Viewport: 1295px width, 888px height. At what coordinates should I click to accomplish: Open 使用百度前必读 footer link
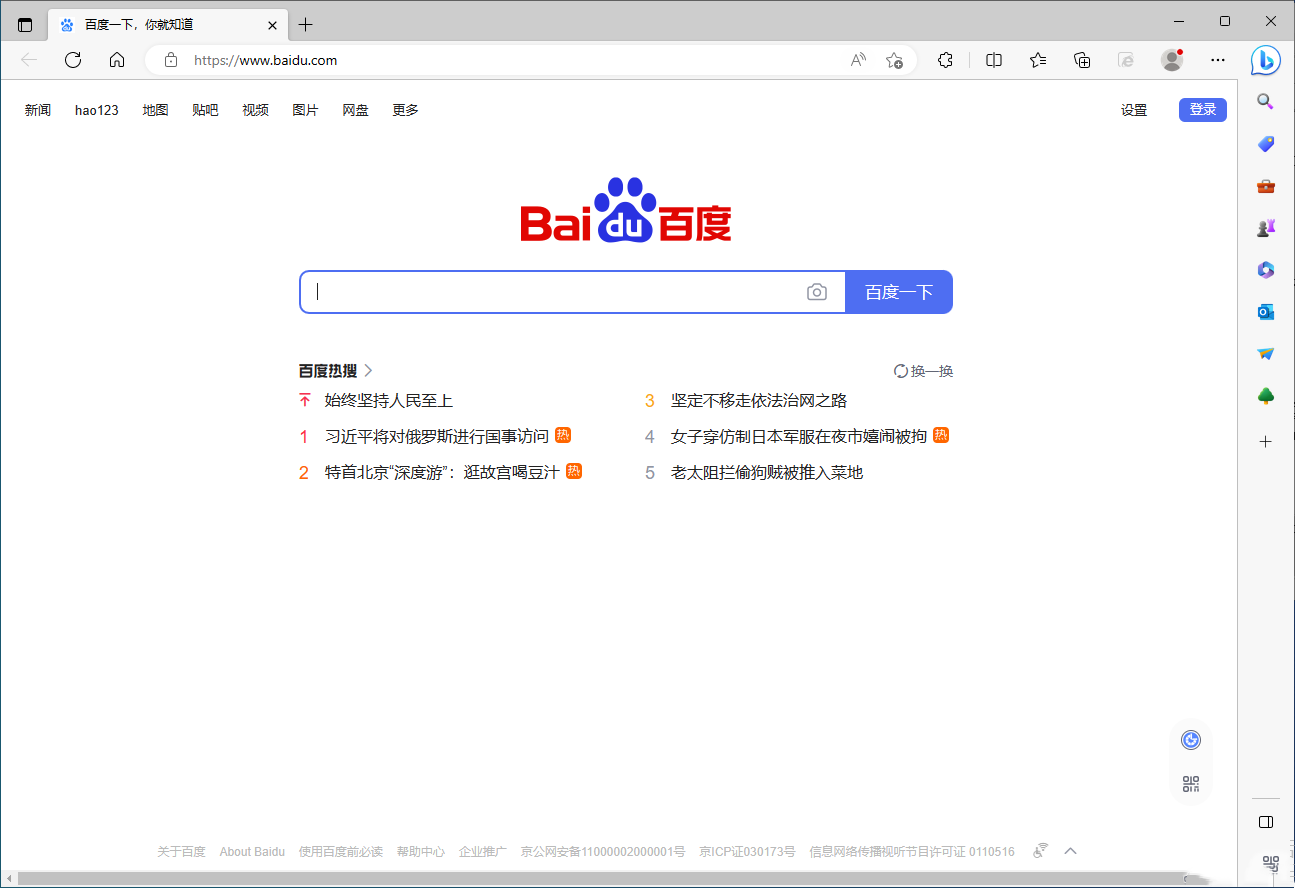pyautogui.click(x=341, y=852)
